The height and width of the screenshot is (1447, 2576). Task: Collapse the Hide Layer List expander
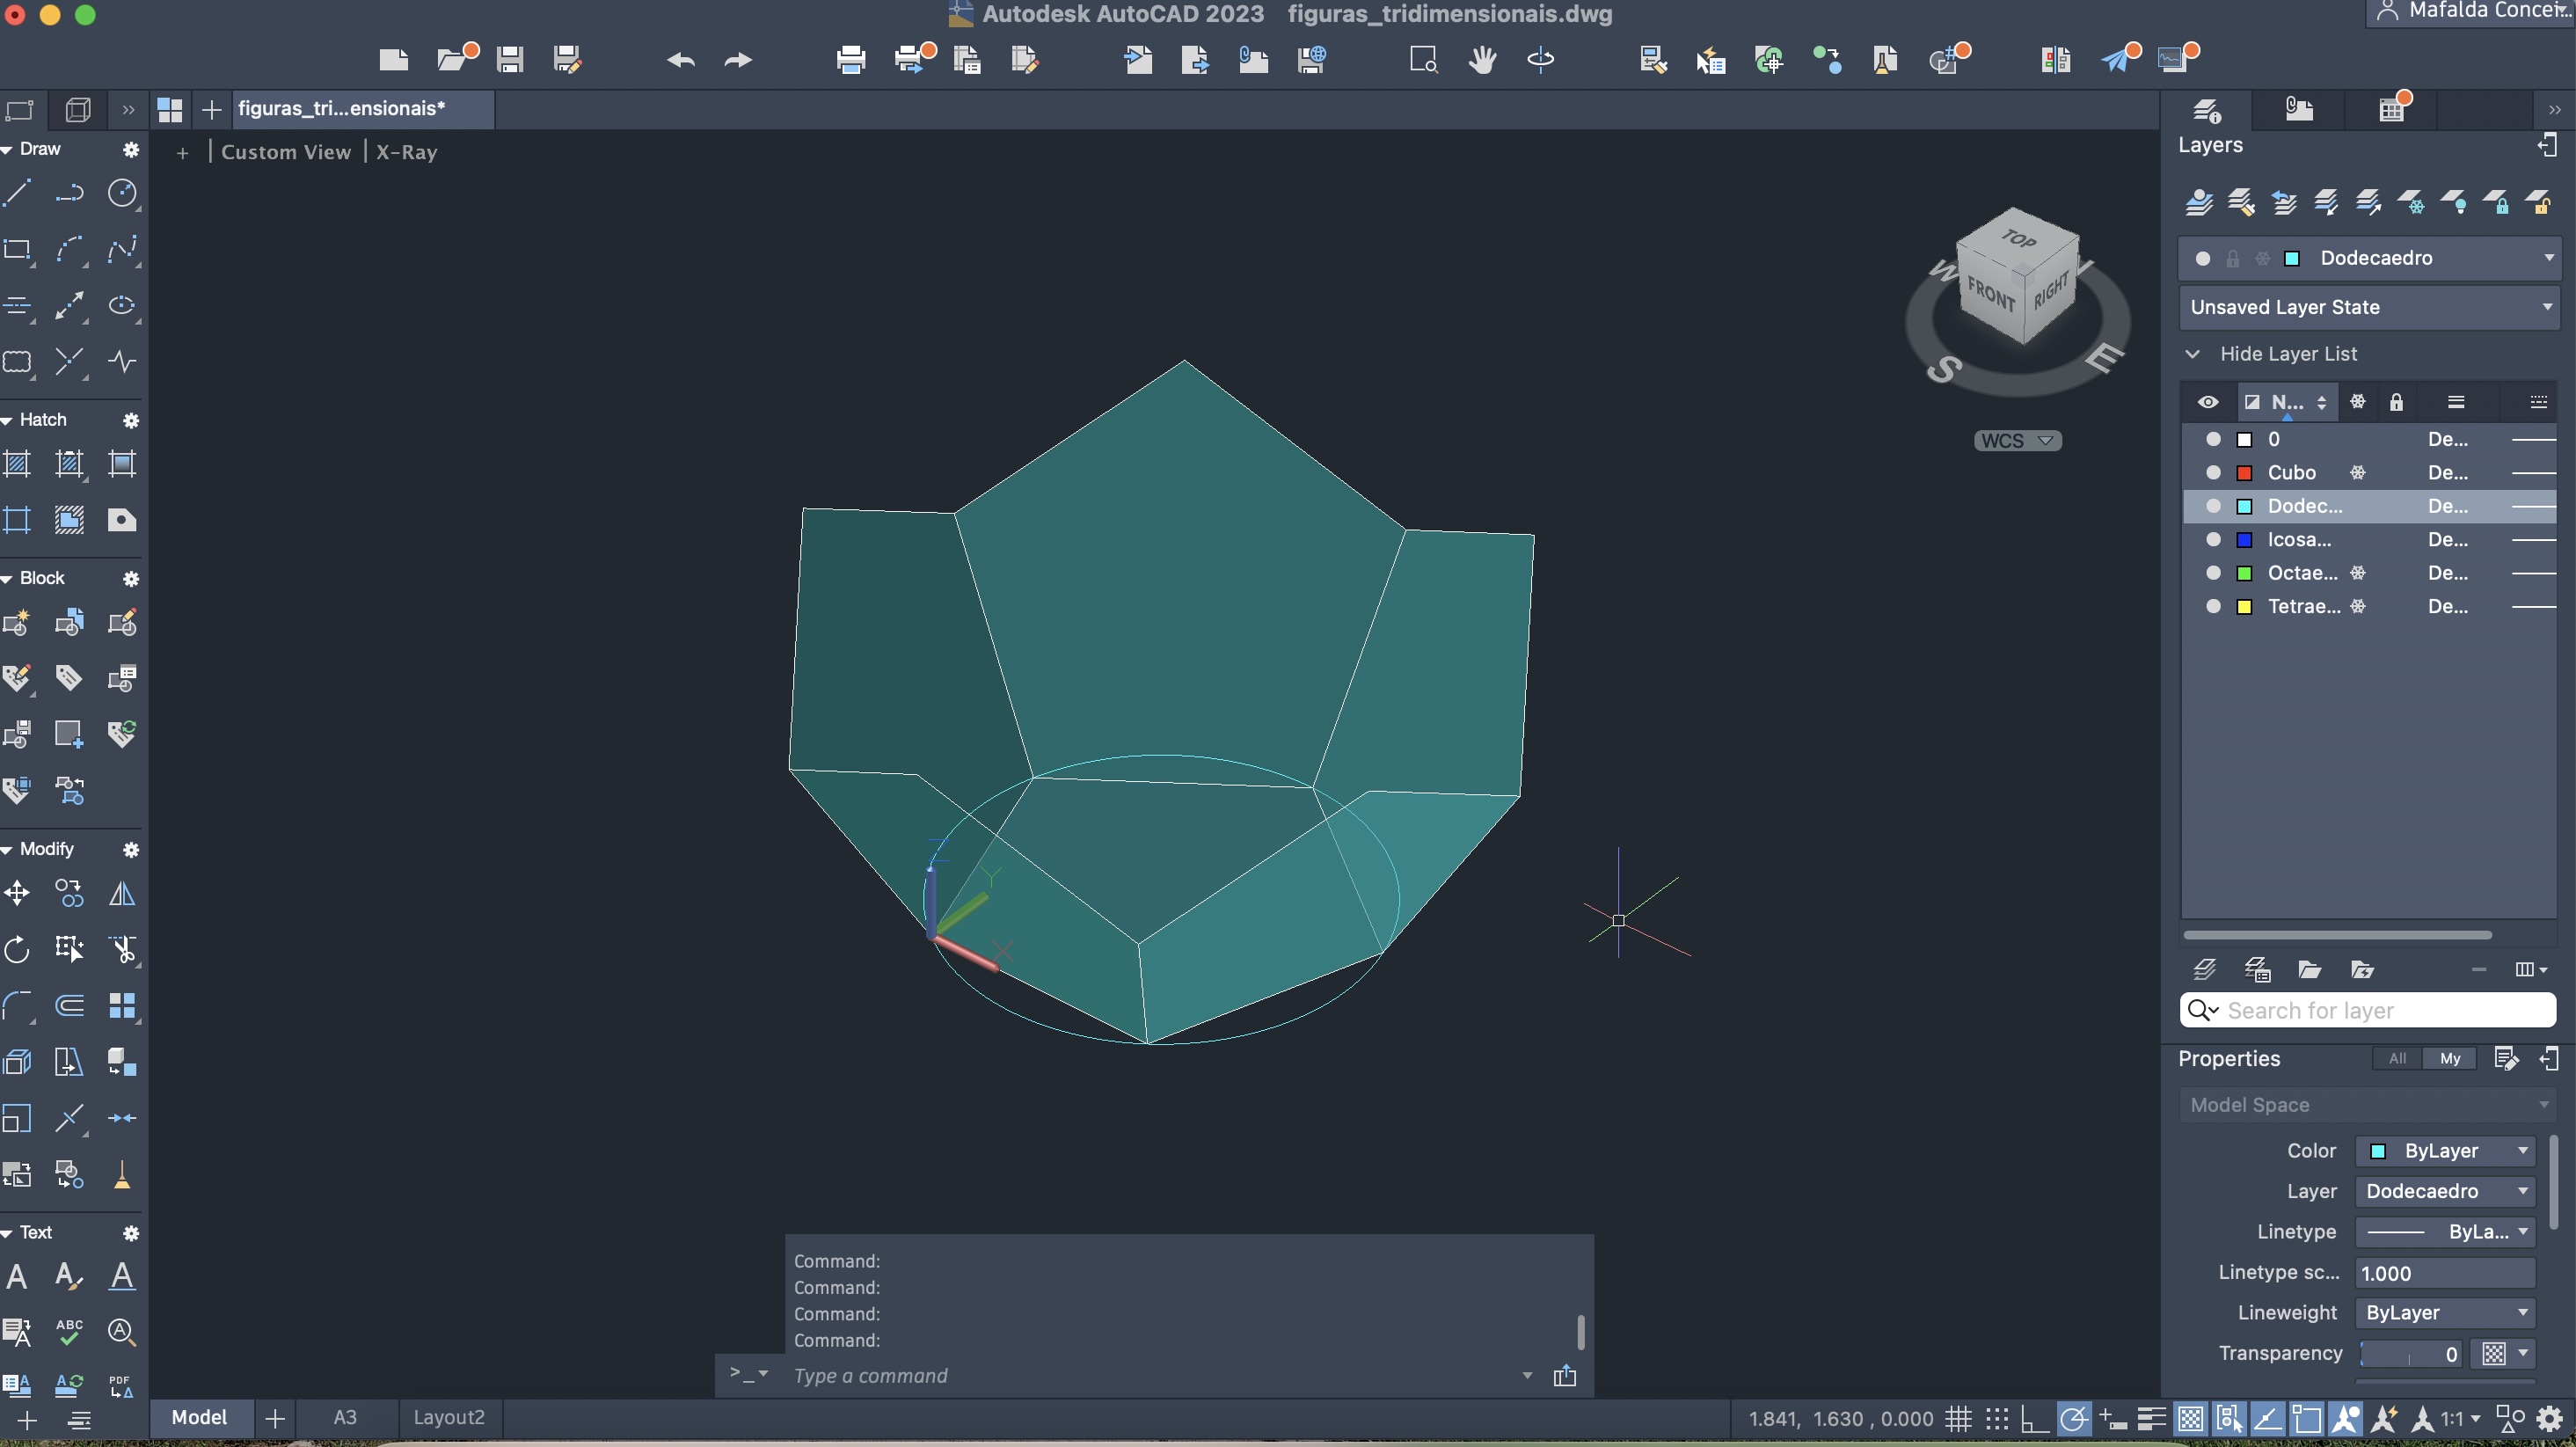2193,354
